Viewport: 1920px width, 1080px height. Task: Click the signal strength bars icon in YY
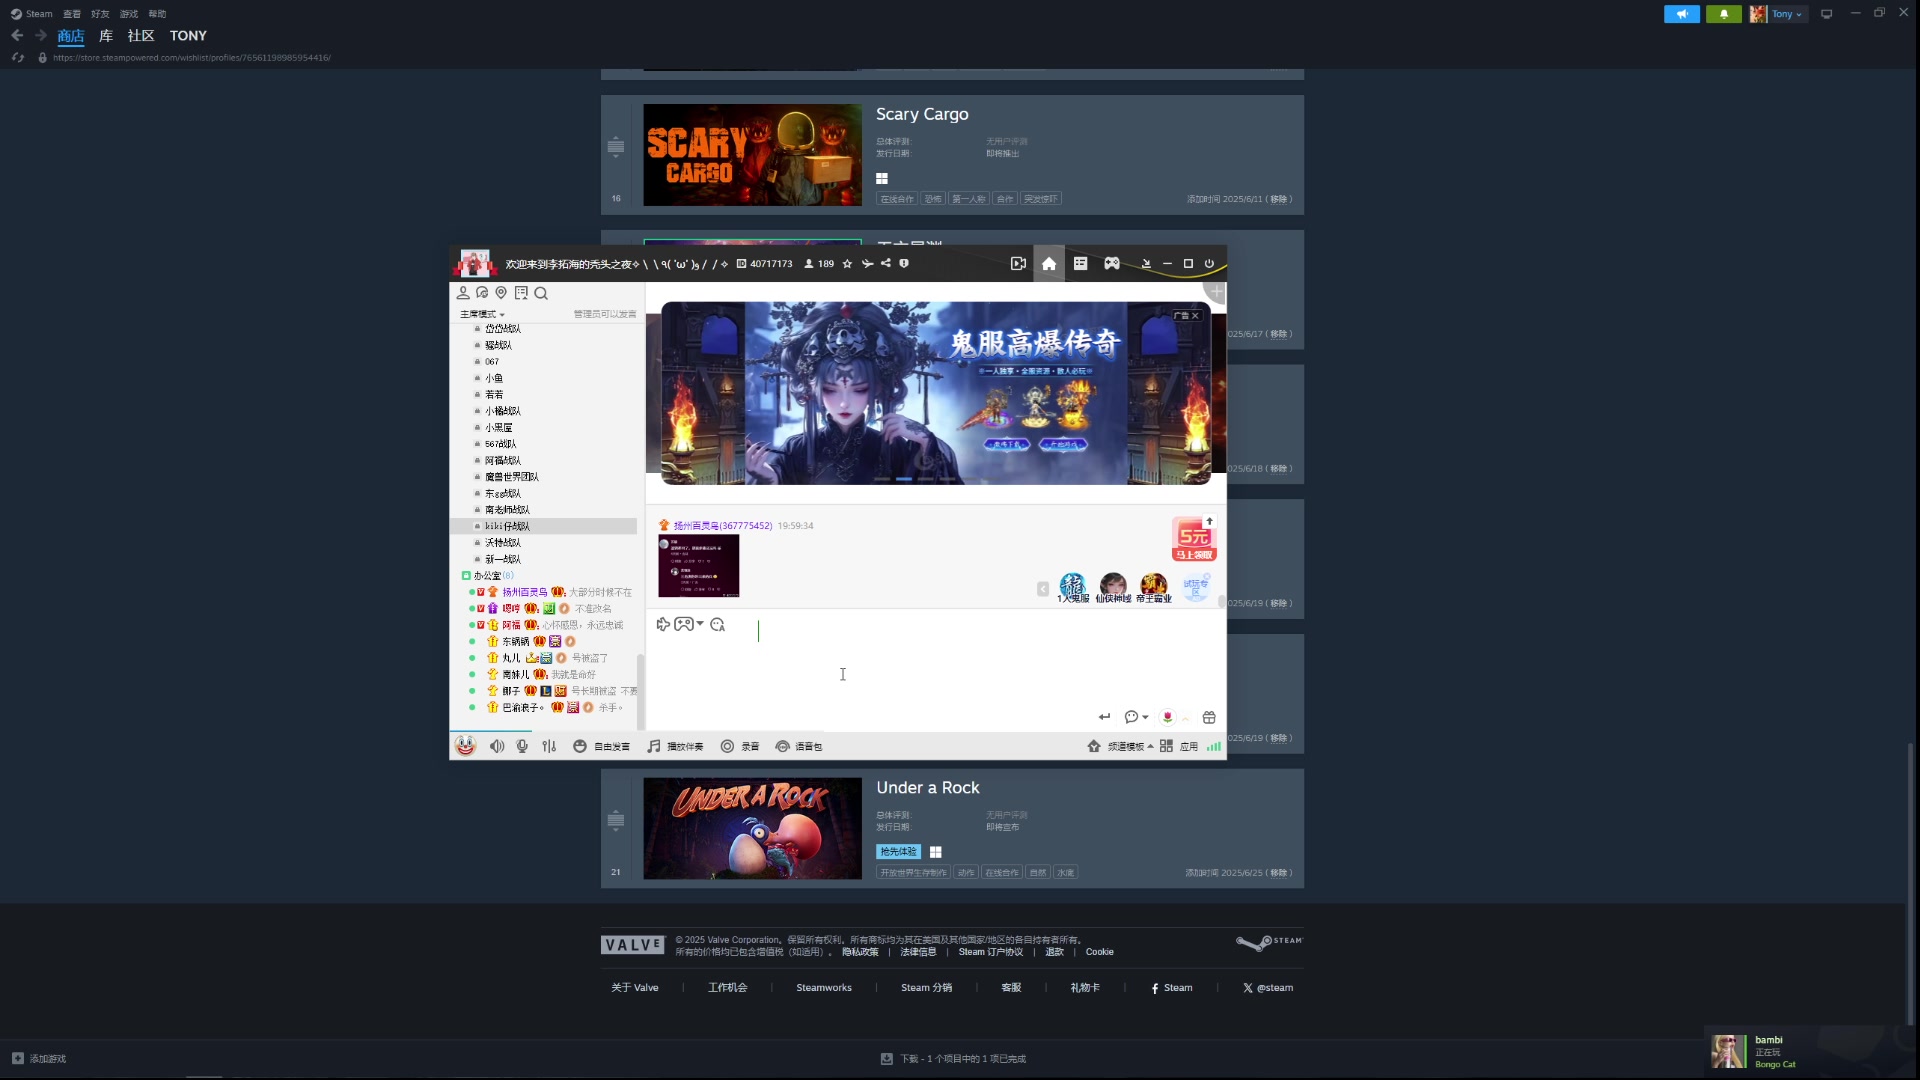(x=1213, y=746)
